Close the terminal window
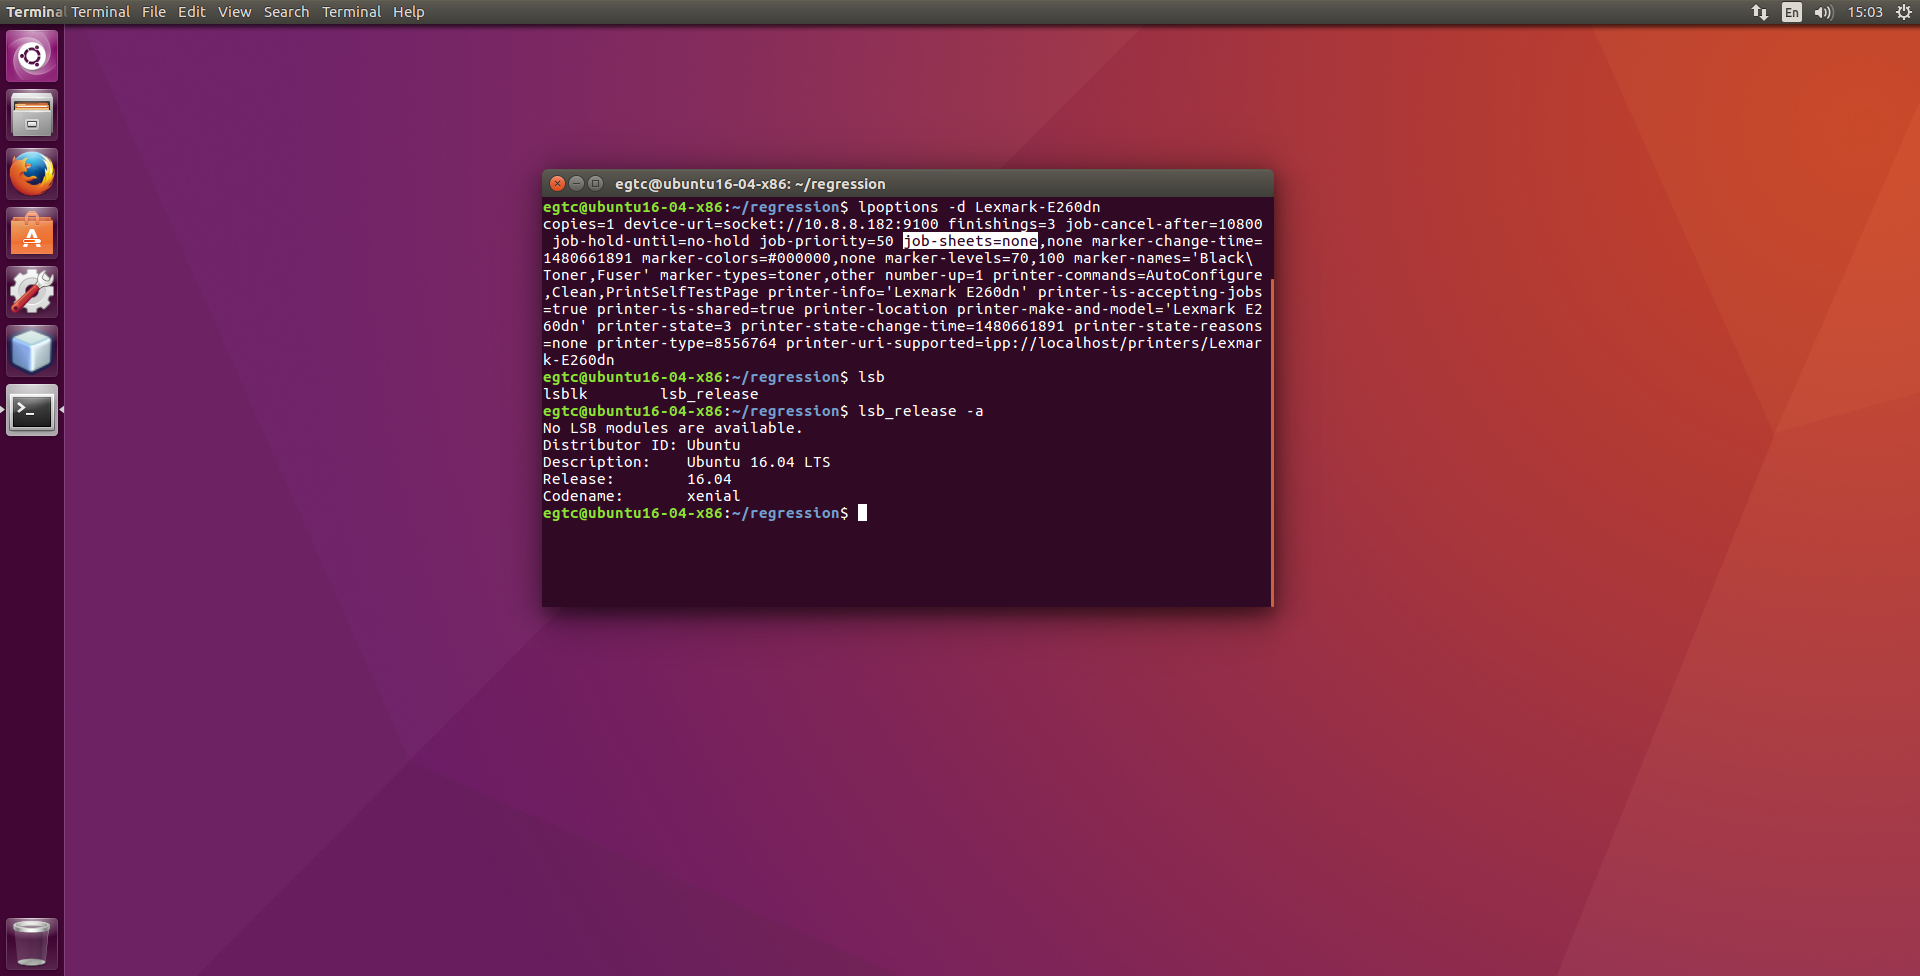The image size is (1920, 976). pyautogui.click(x=558, y=183)
